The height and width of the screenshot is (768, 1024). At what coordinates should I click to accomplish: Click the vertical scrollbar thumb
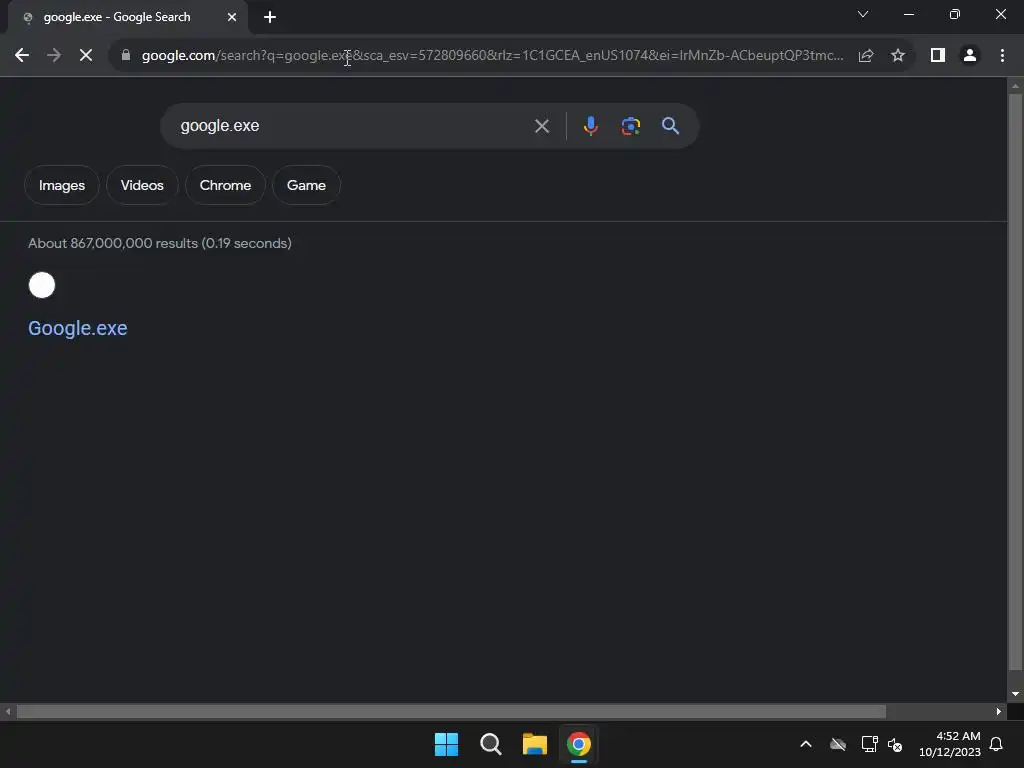point(1015,382)
